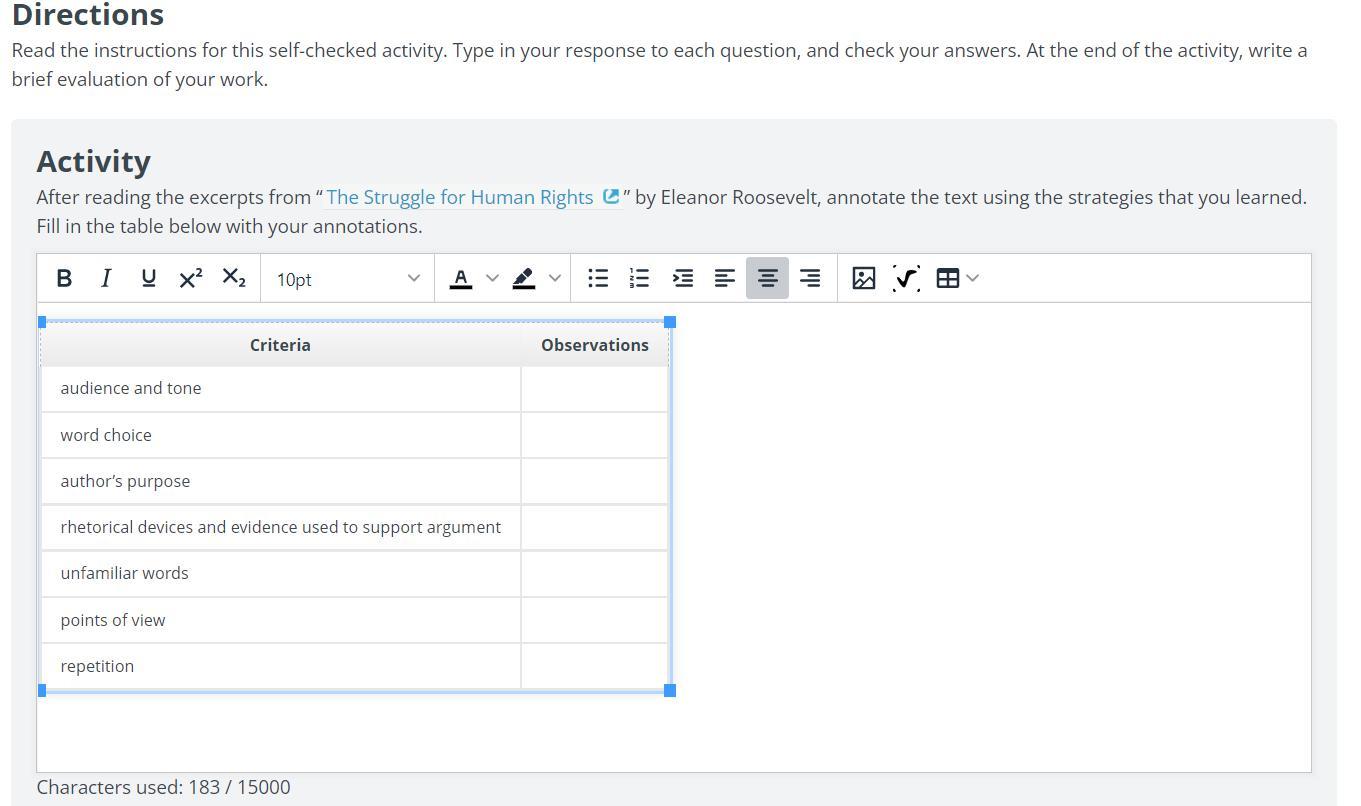The height and width of the screenshot is (806, 1361).
Task: Apply superscript formatting
Action: tap(191, 278)
